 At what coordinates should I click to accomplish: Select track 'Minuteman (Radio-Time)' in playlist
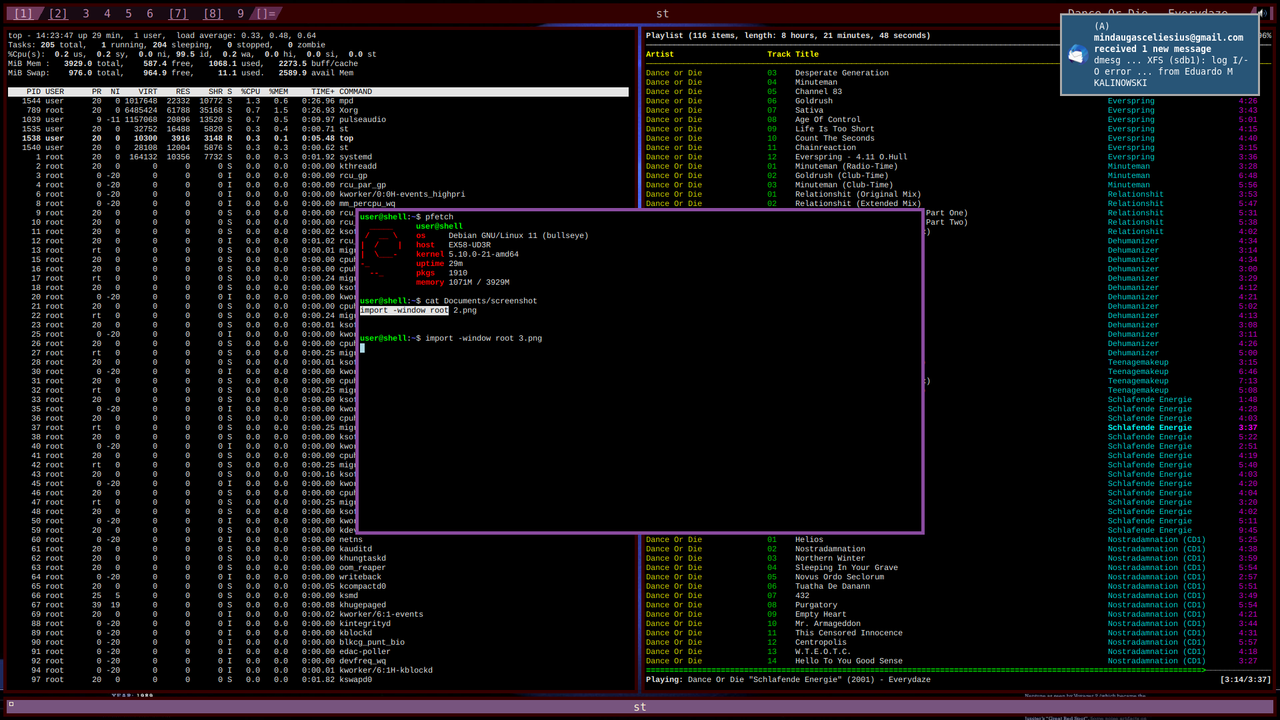(x=950, y=166)
